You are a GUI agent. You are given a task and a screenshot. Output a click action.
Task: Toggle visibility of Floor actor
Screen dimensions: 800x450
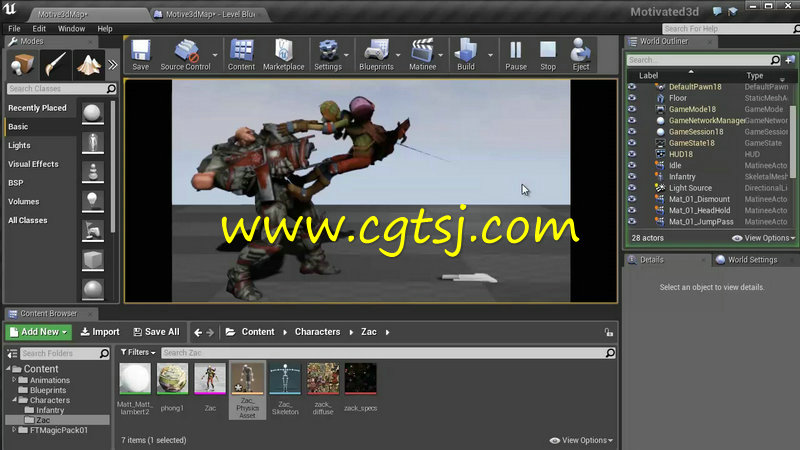(632, 98)
